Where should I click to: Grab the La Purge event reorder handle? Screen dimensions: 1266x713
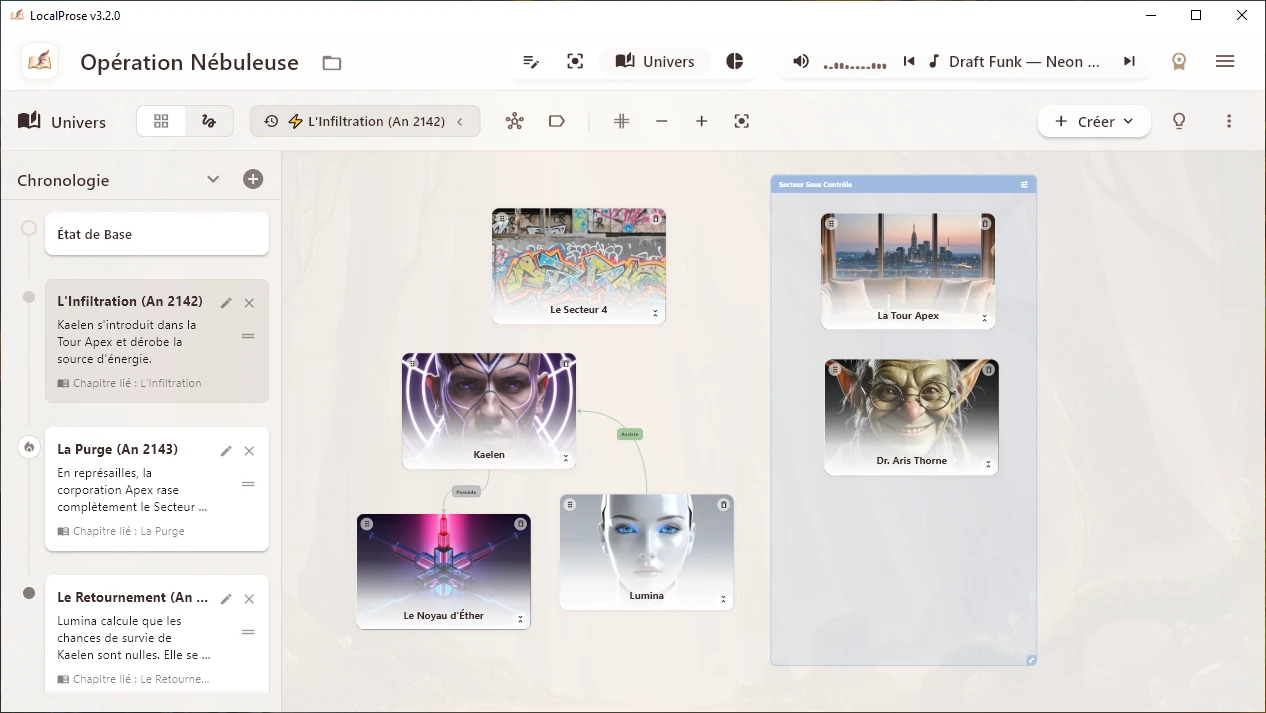pos(248,484)
